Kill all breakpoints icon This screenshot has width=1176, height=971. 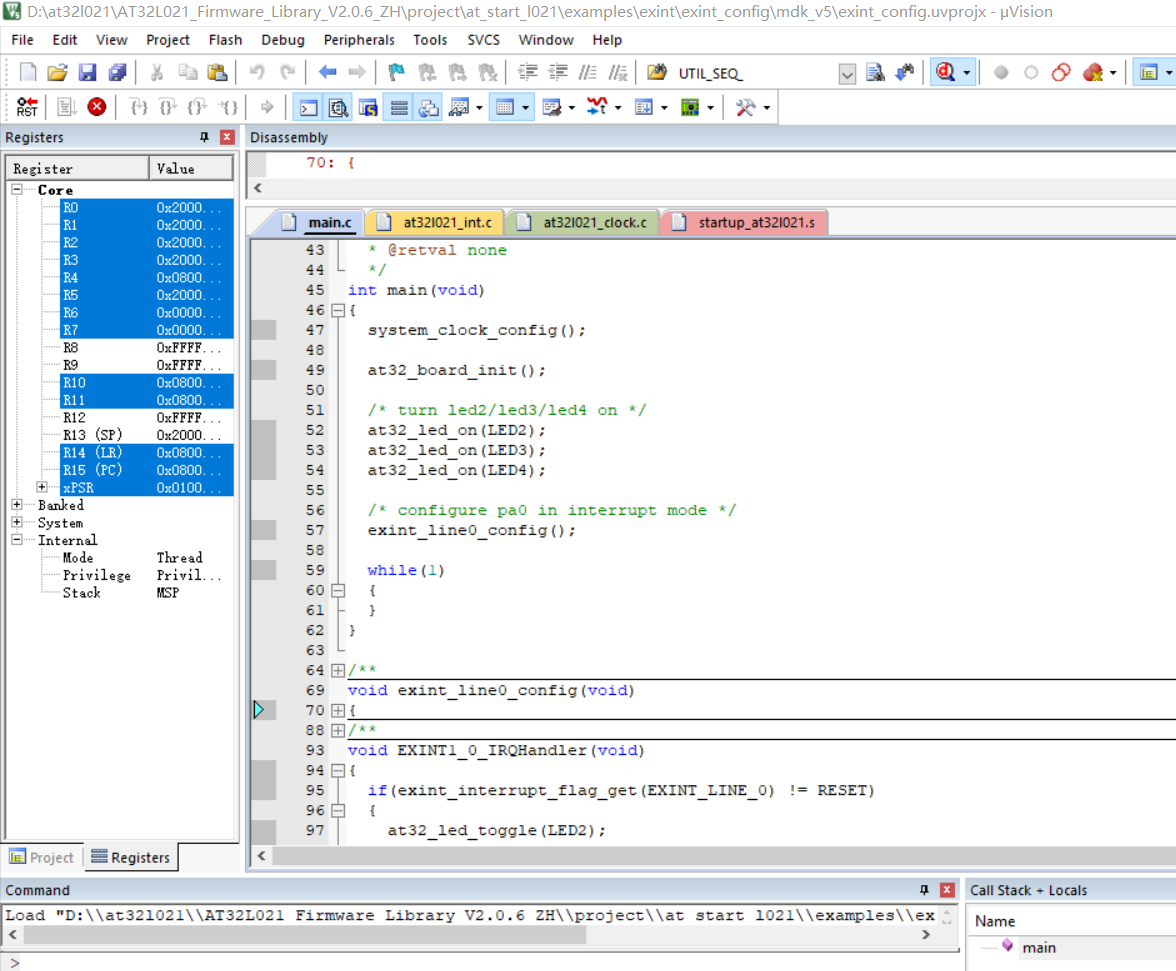pyautogui.click(x=1094, y=73)
